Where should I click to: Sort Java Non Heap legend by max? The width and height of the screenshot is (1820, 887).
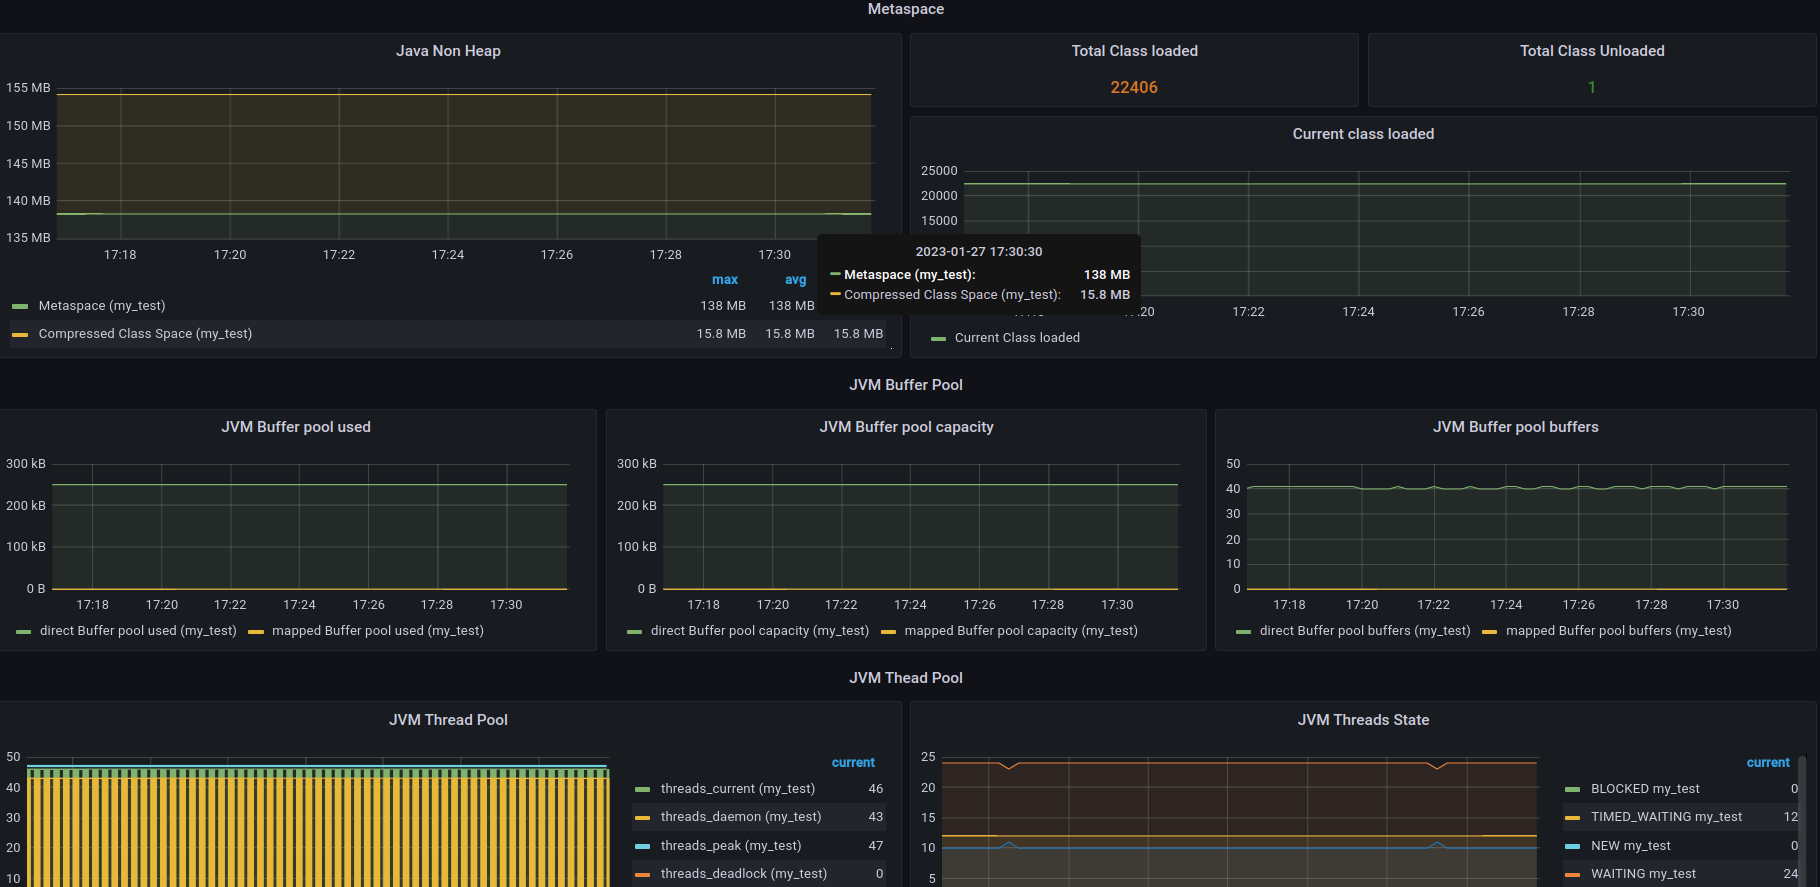click(x=724, y=280)
